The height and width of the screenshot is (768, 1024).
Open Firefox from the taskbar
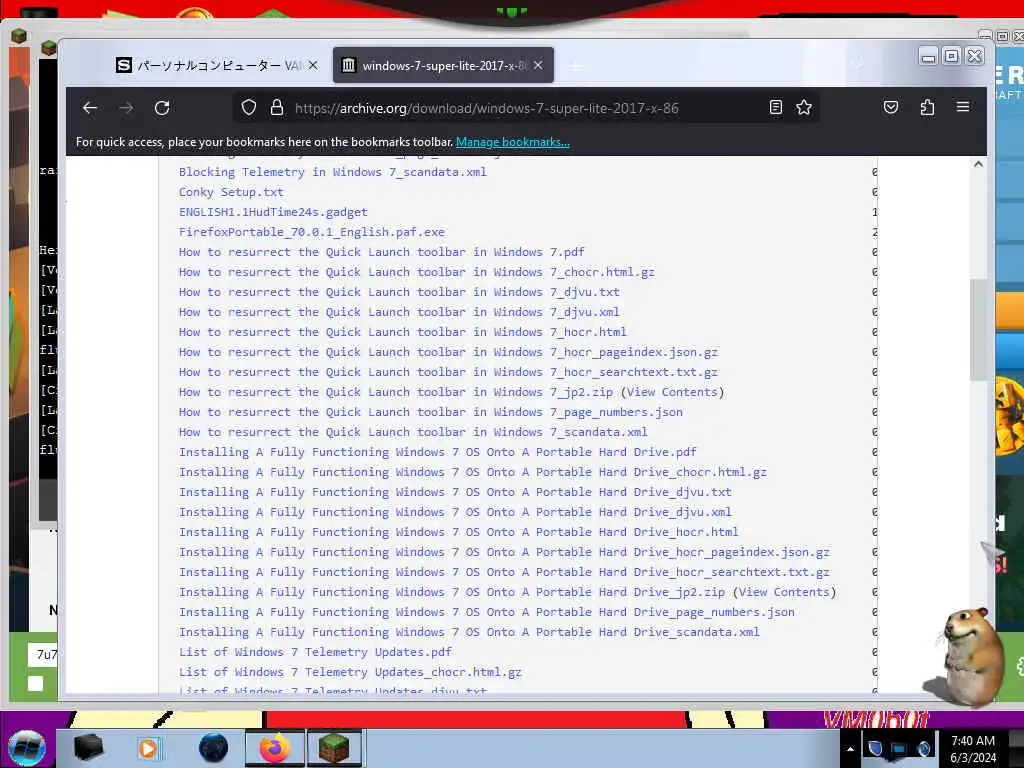(x=274, y=748)
